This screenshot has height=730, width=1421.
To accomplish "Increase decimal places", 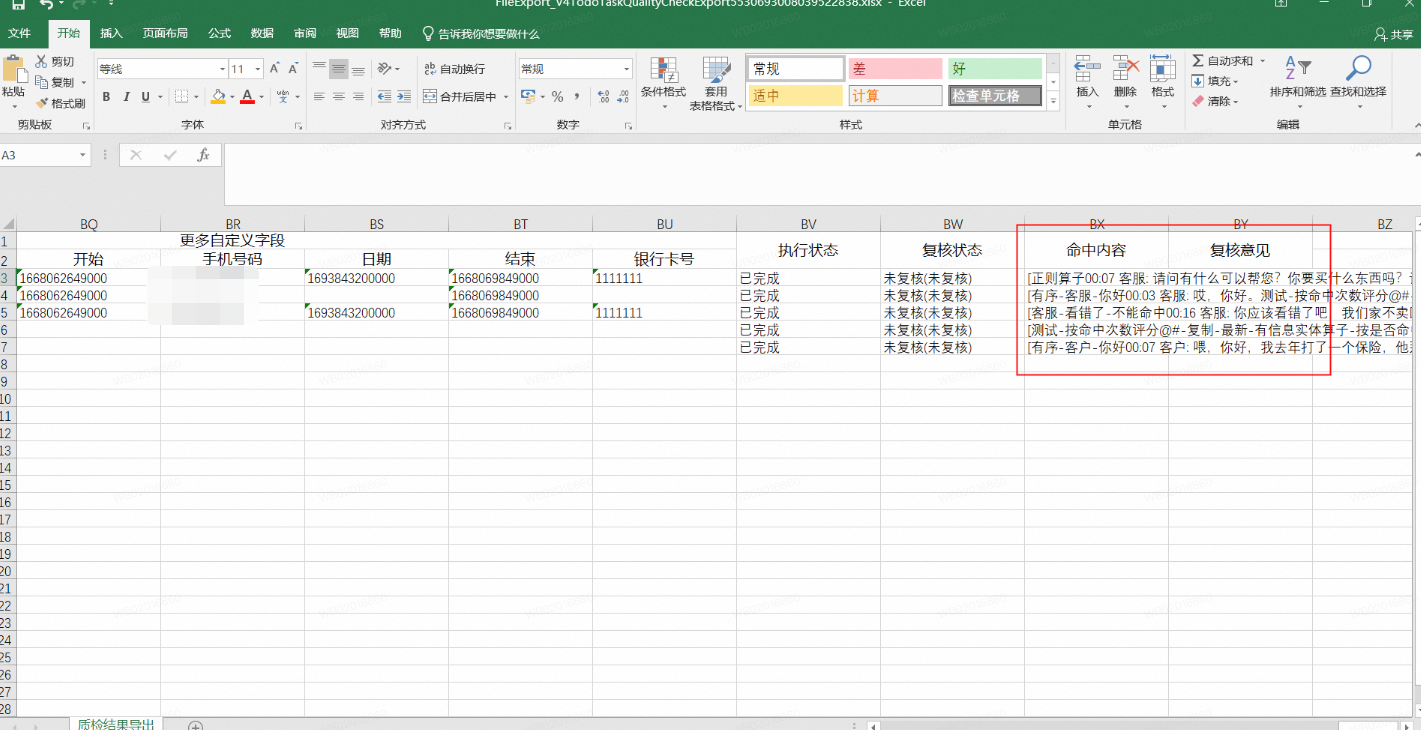I will click(603, 97).
